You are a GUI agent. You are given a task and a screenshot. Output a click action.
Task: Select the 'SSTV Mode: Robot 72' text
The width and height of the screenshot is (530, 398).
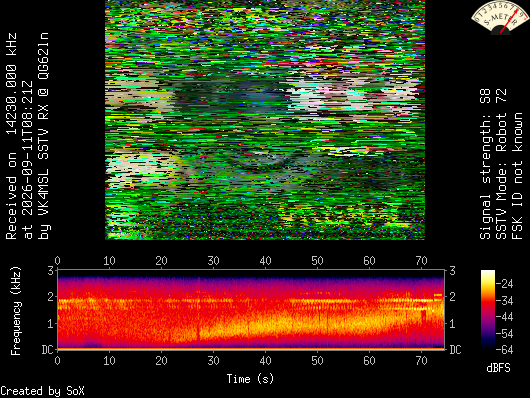point(501,164)
